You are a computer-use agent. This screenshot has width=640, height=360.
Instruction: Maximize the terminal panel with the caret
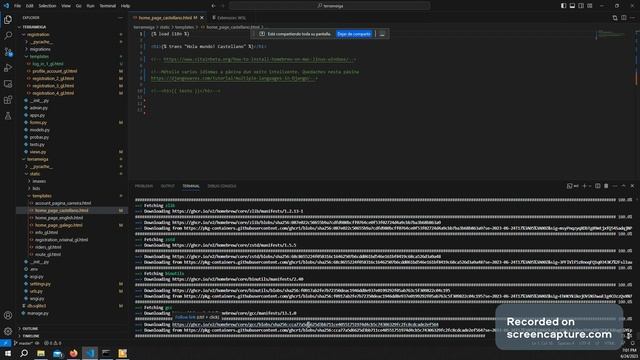pyautogui.click(x=623, y=186)
